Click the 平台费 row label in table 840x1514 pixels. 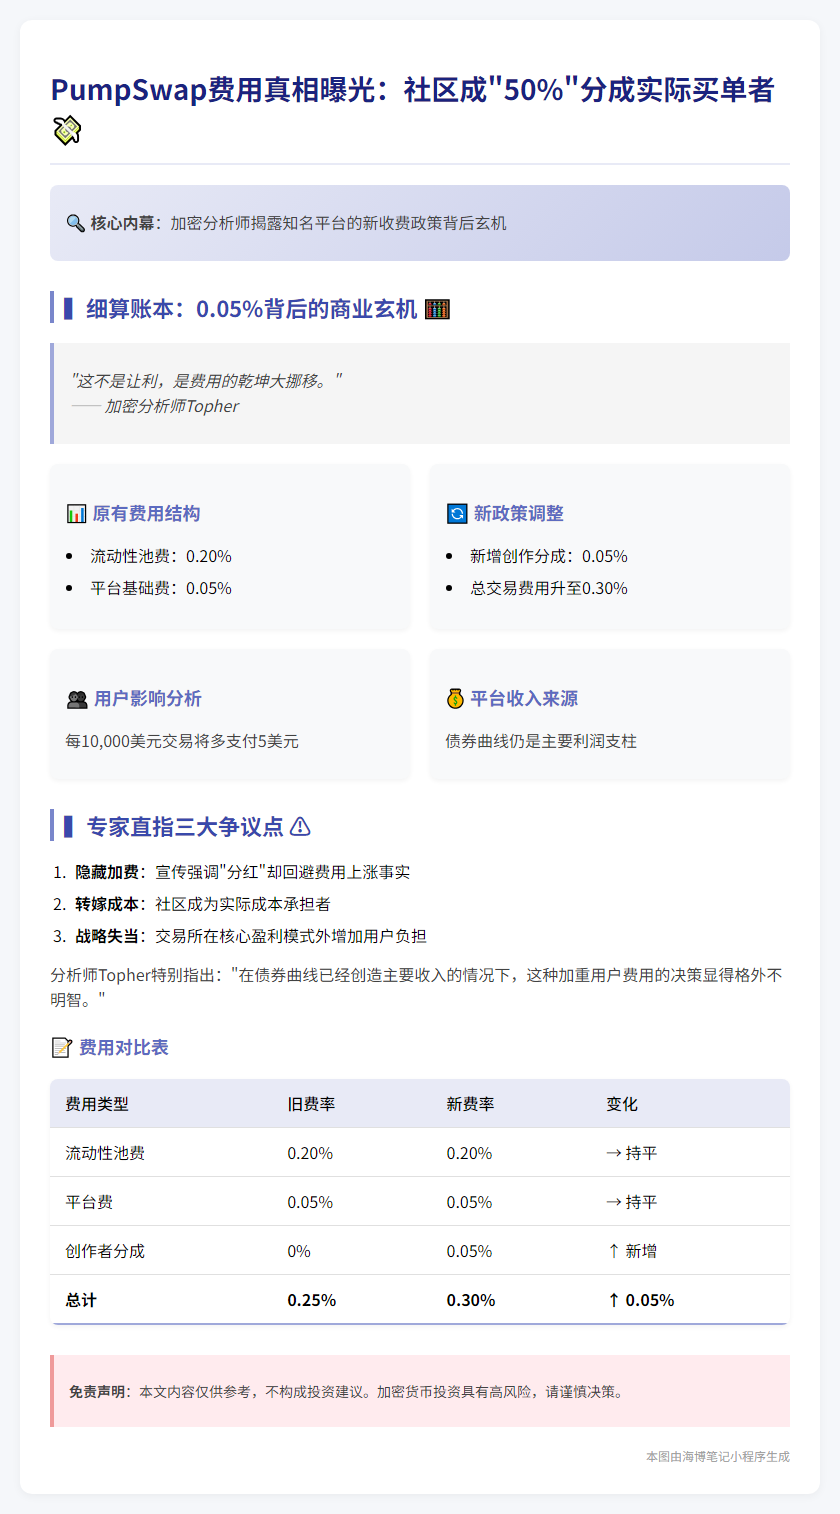(89, 1202)
